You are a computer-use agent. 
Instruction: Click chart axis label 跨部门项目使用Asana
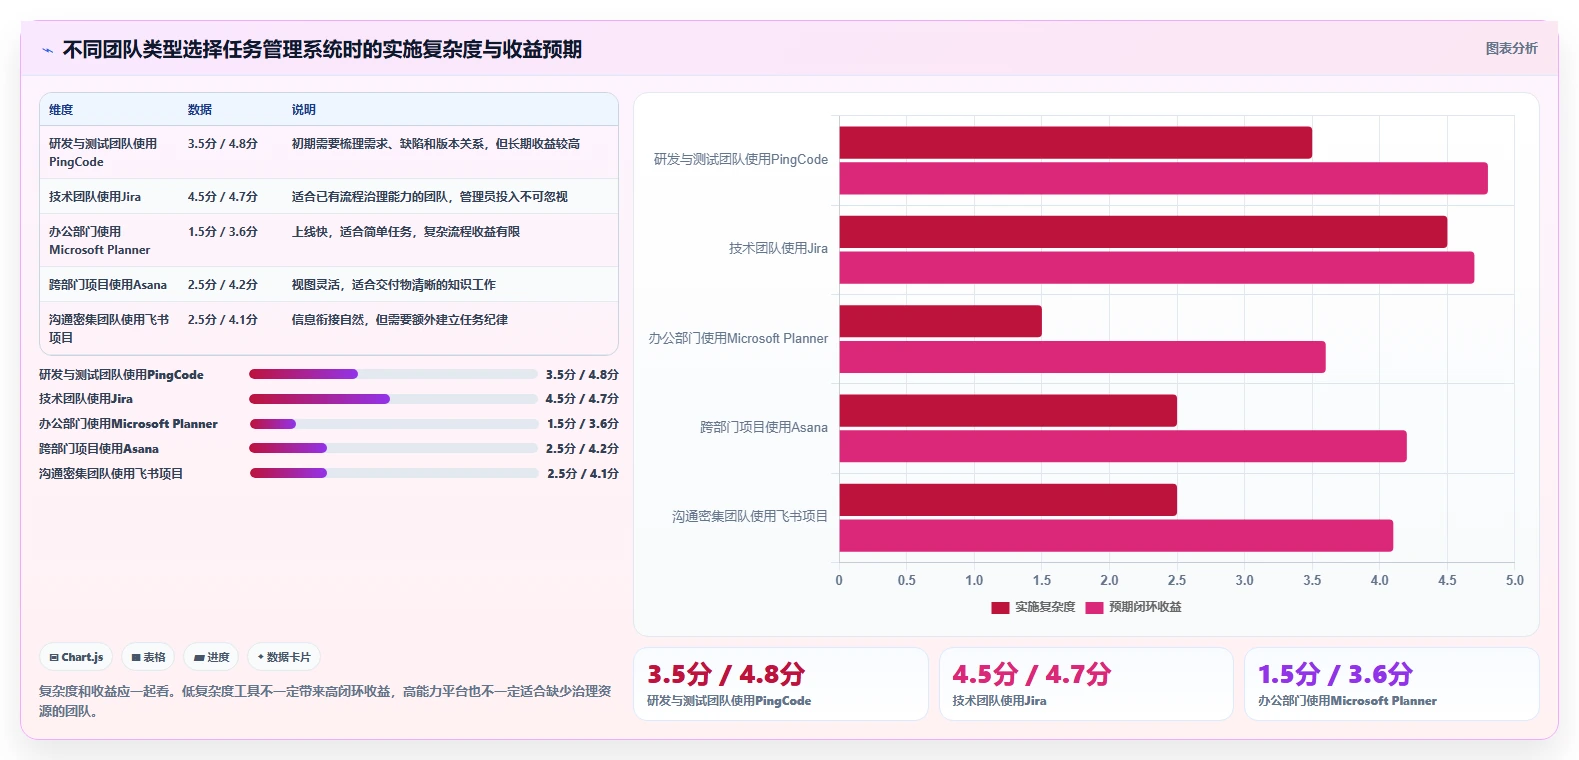764,427
